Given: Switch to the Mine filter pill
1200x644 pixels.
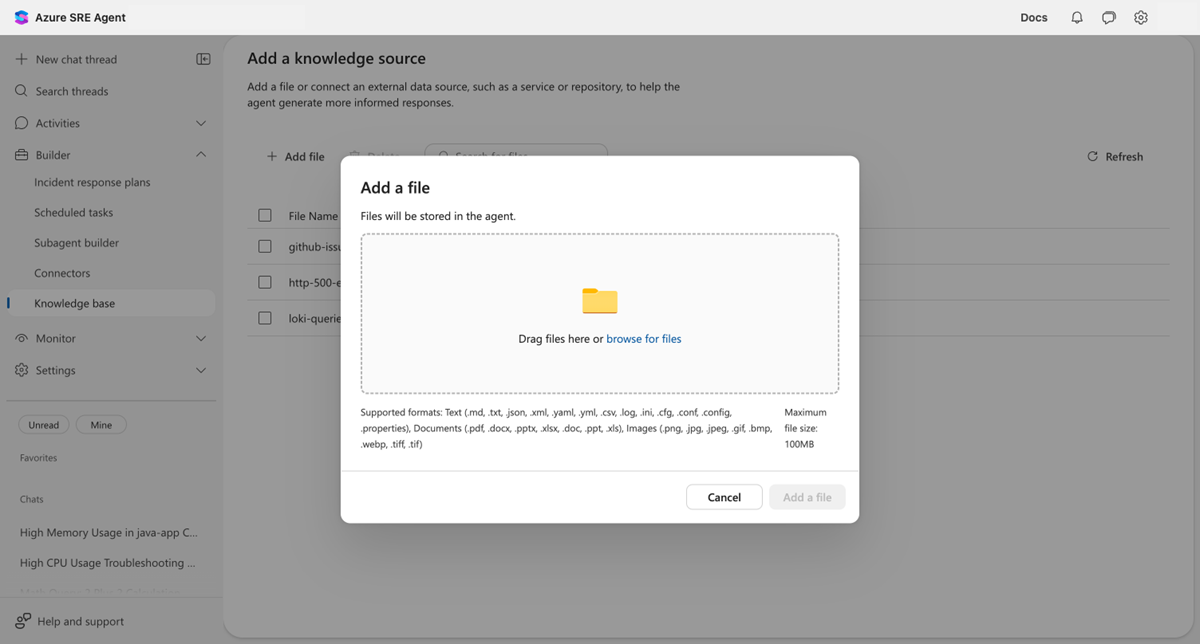Looking at the screenshot, I should click(100, 424).
